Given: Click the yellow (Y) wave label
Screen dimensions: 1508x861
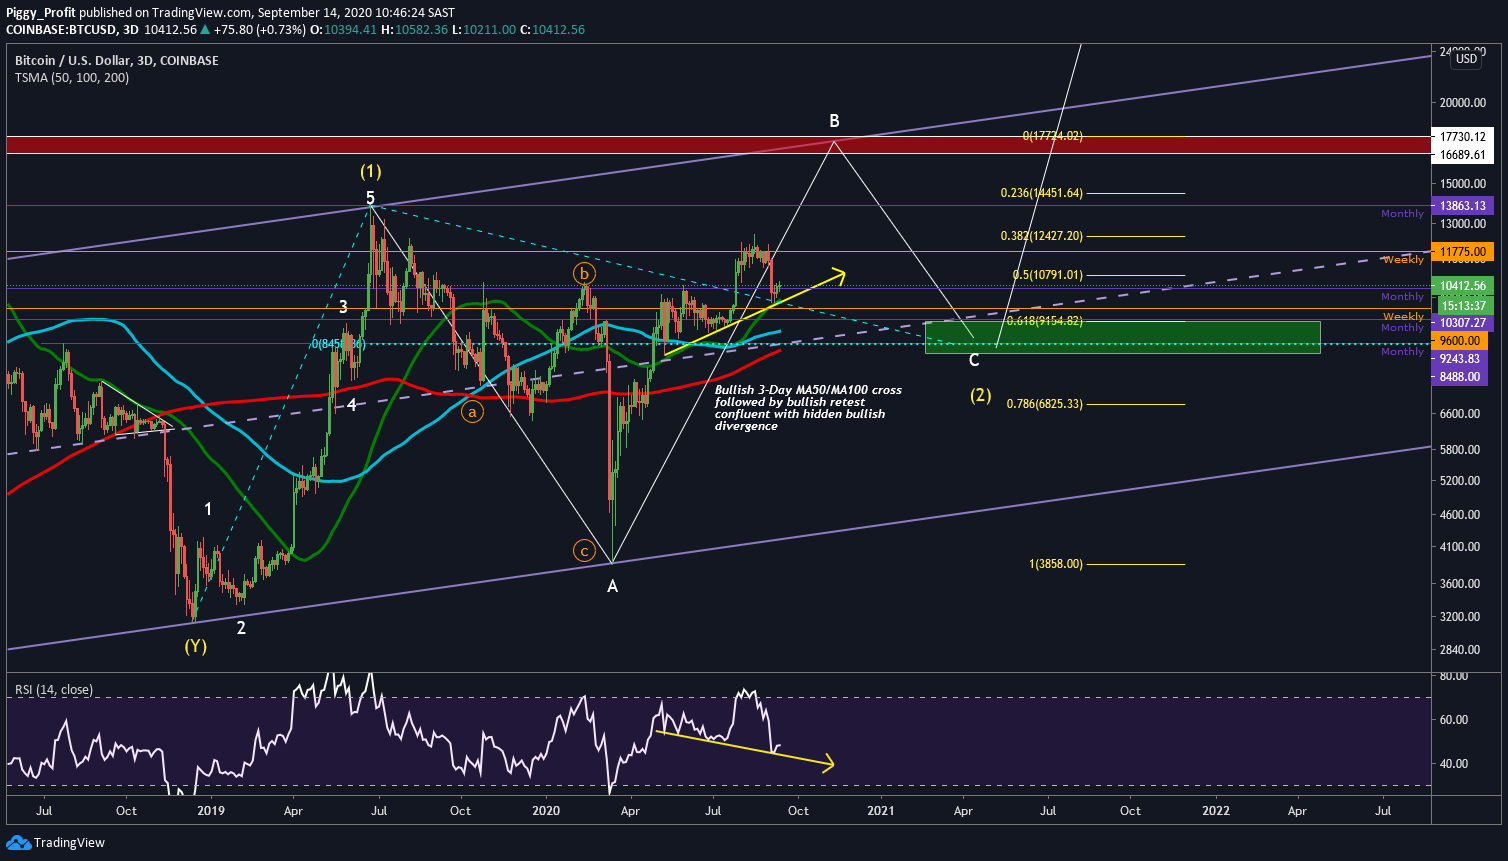Looking at the screenshot, I should tap(196, 647).
